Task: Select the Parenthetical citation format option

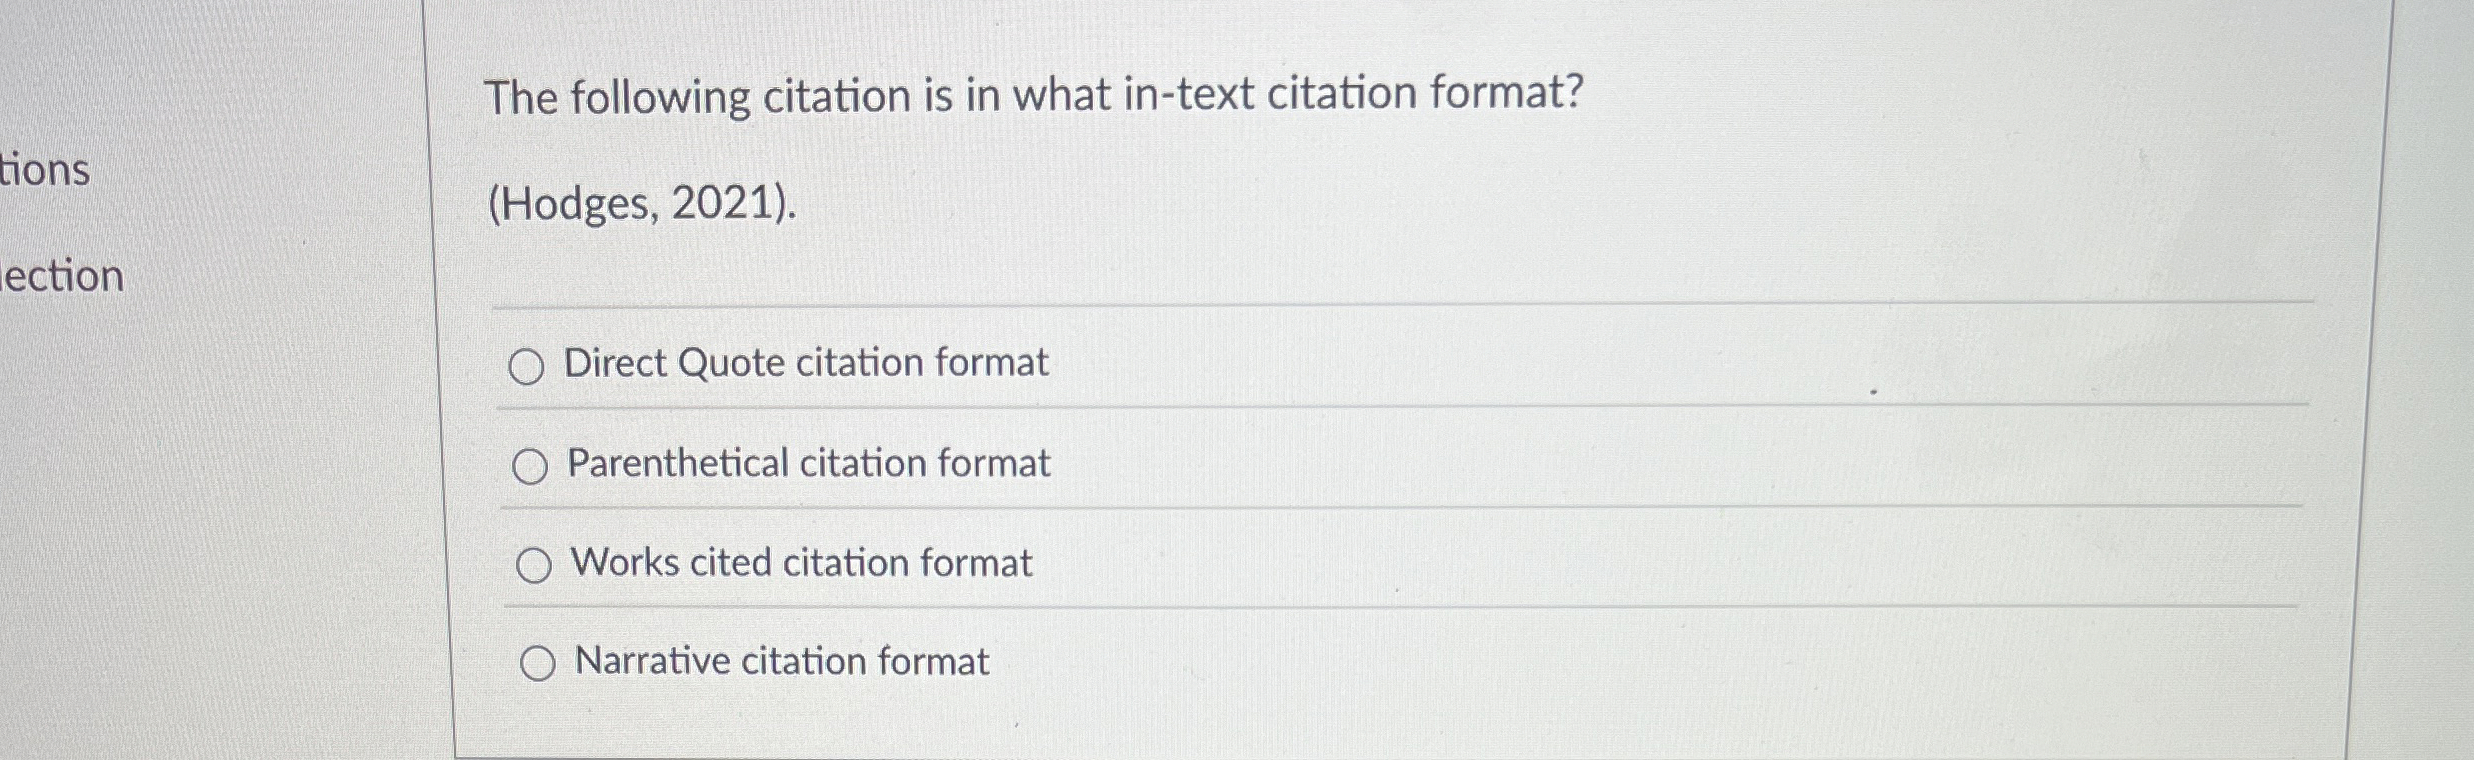Action: [x=533, y=462]
